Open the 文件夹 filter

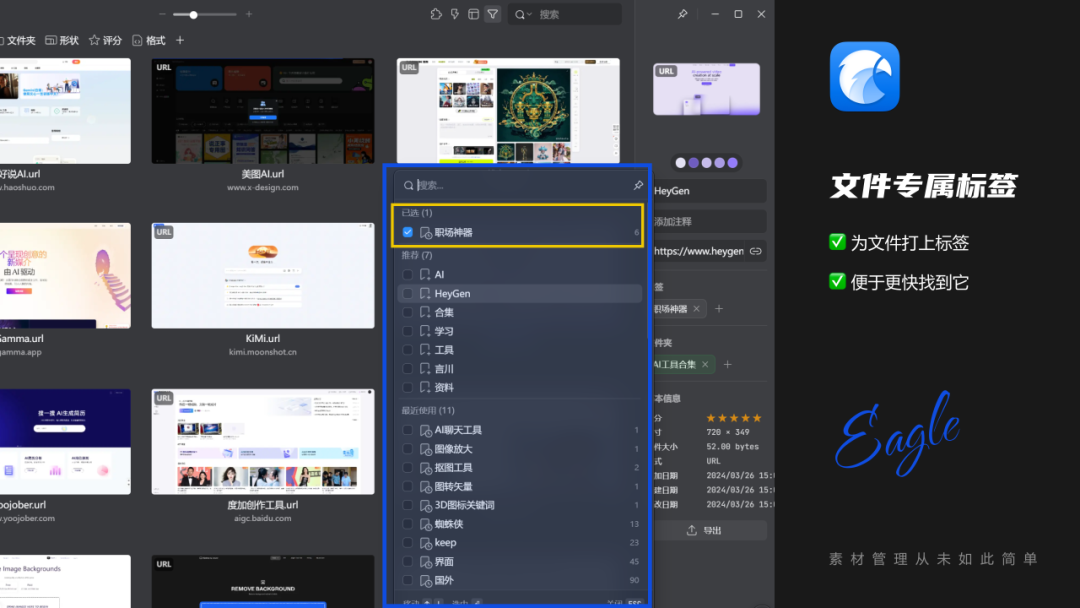tap(17, 41)
